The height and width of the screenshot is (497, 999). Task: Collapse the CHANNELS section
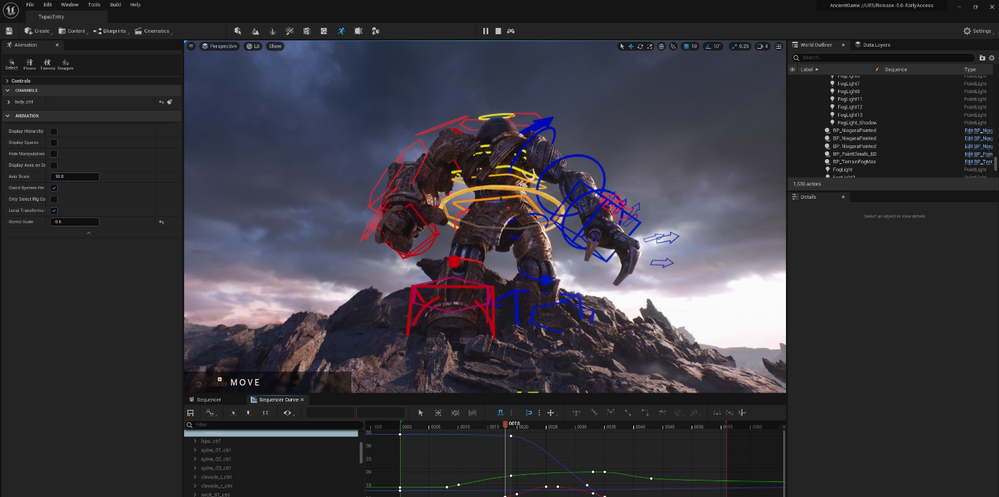(x=7, y=90)
